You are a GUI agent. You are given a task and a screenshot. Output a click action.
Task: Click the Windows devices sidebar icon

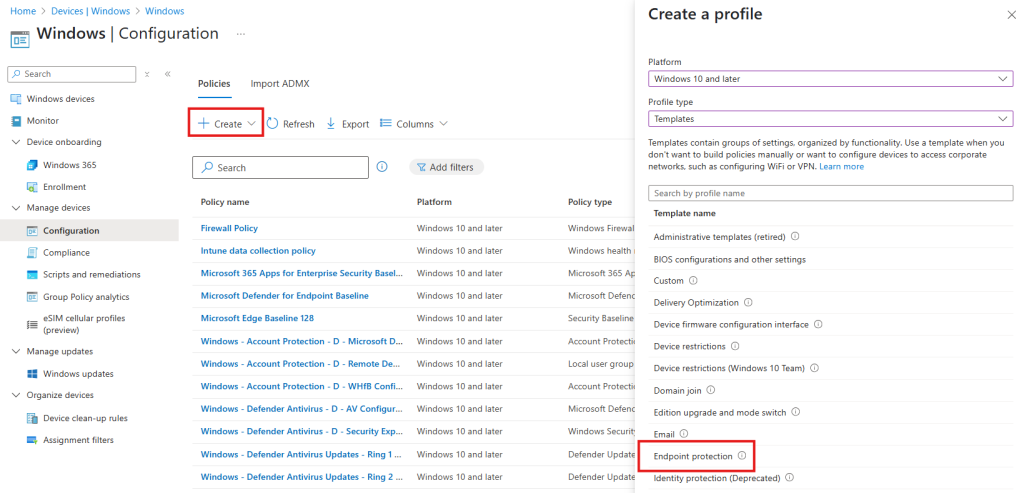[16, 99]
